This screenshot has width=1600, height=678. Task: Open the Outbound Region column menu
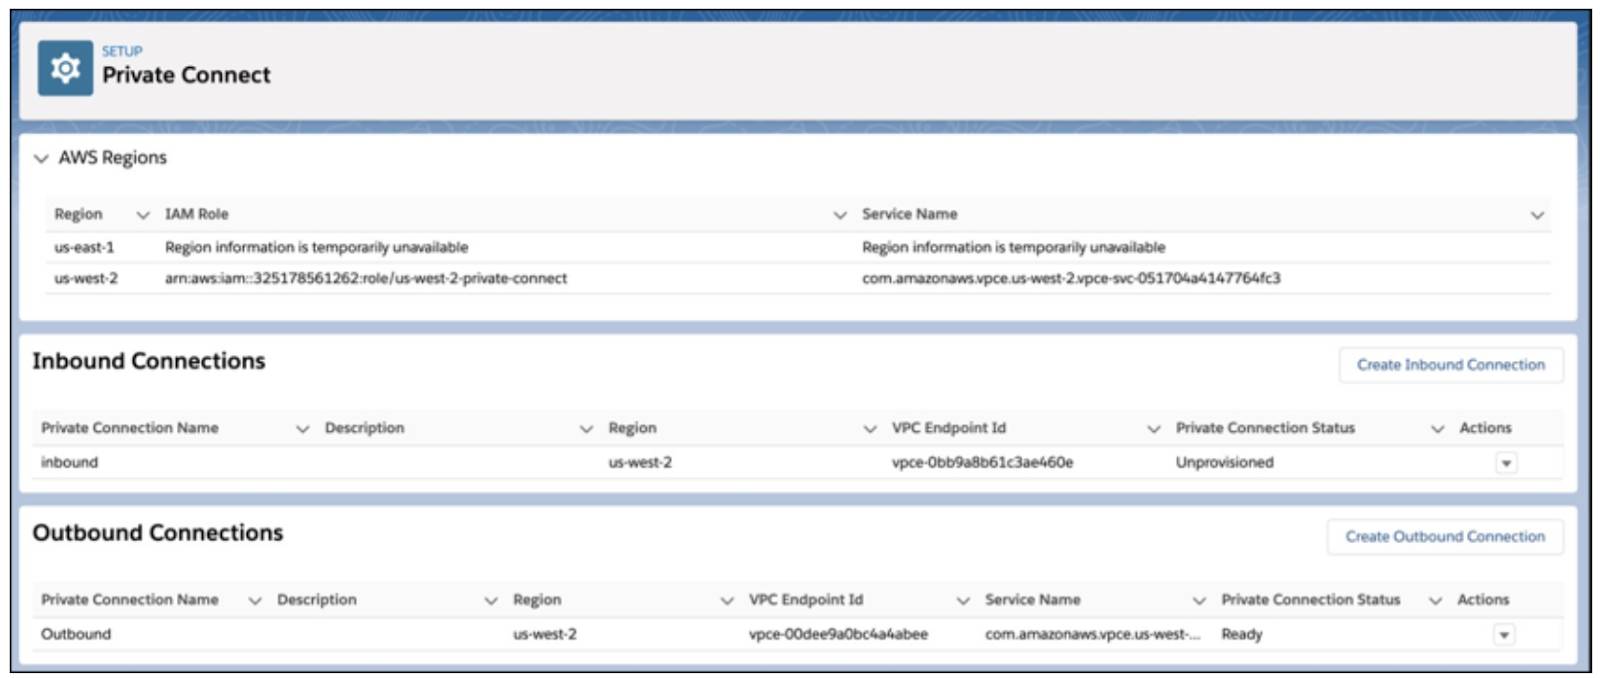[x=727, y=601]
